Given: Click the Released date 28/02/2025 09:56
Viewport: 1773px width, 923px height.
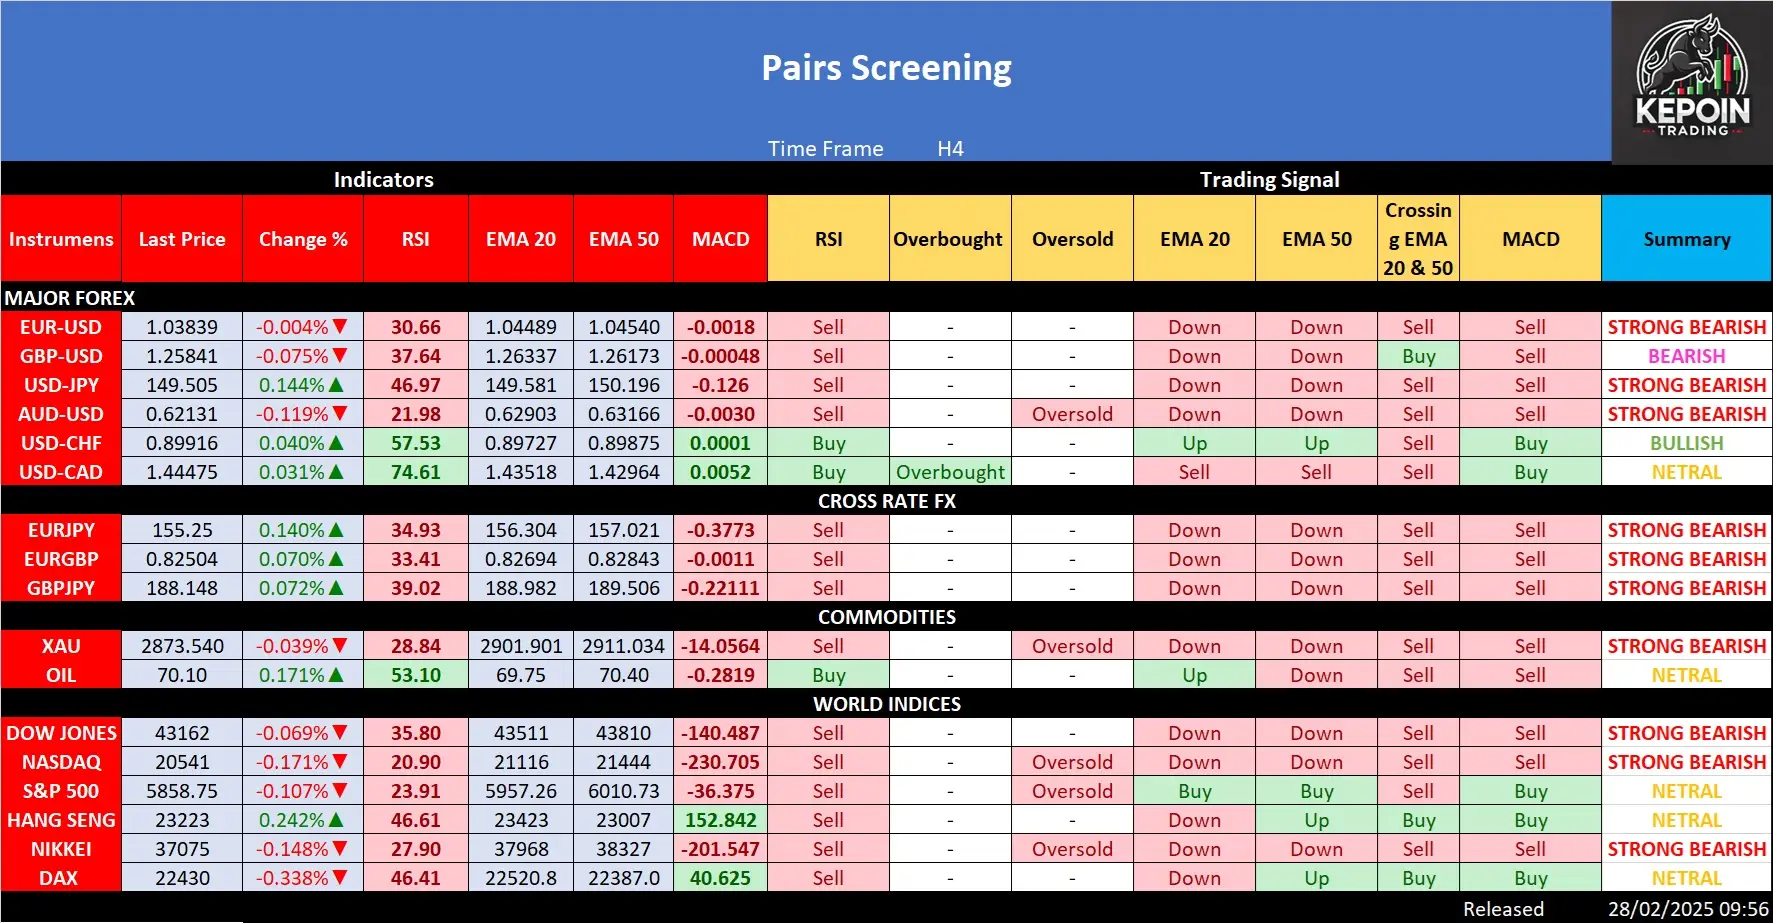Looking at the screenshot, I should pyautogui.click(x=1688, y=909).
